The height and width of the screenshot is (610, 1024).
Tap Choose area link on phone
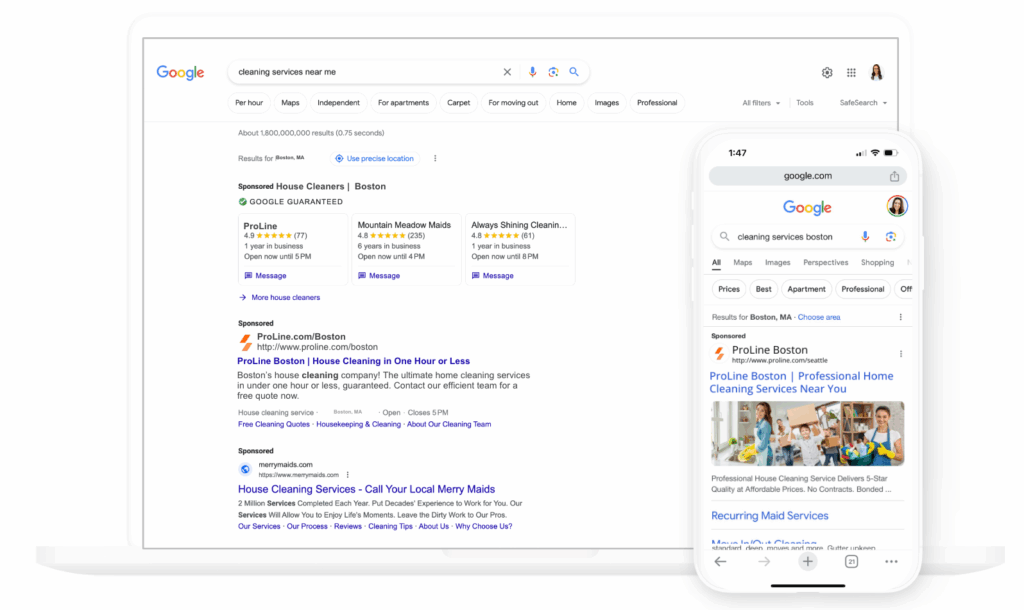tap(819, 317)
